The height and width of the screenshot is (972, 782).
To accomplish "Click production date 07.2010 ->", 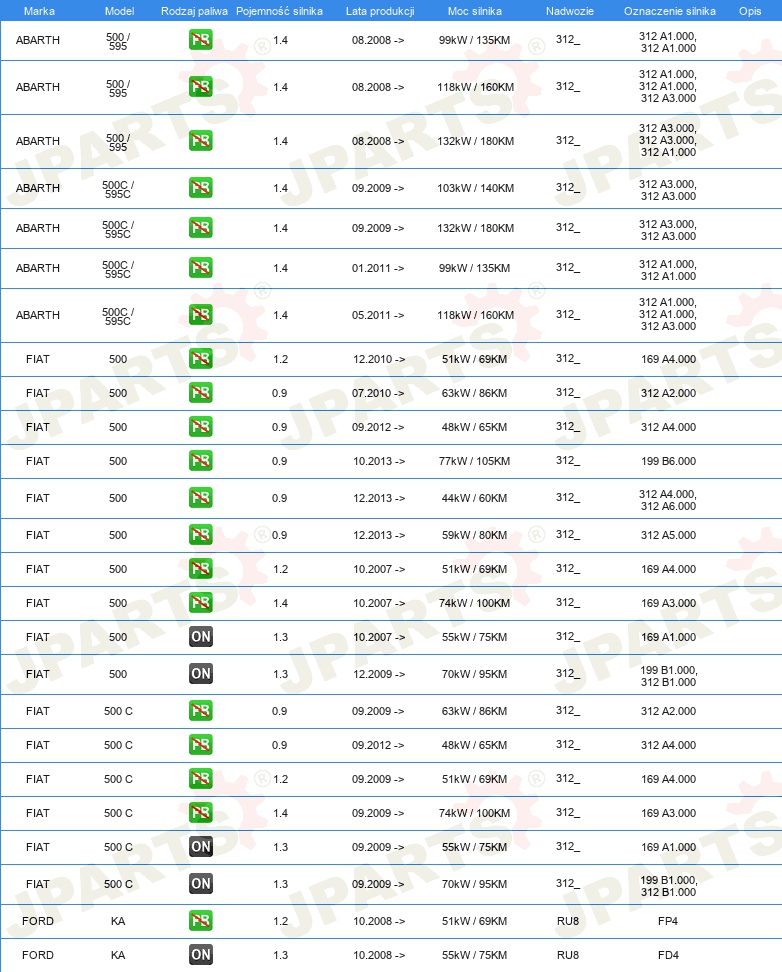I will (378, 393).
